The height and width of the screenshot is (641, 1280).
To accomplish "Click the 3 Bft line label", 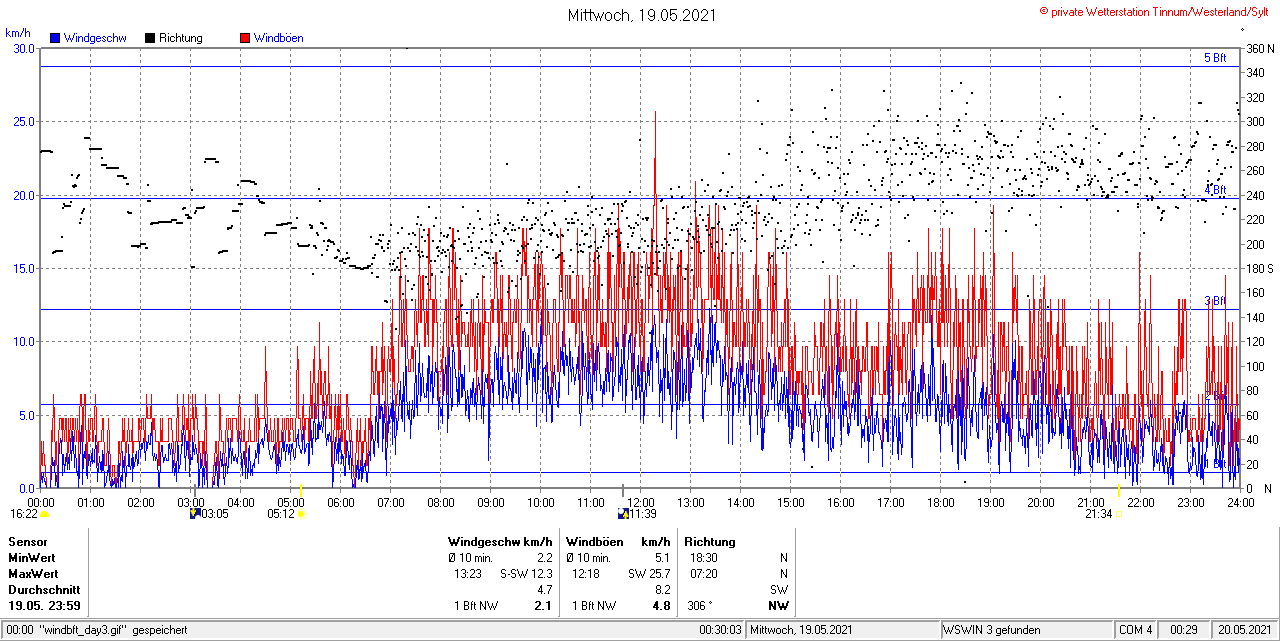I will [1215, 300].
